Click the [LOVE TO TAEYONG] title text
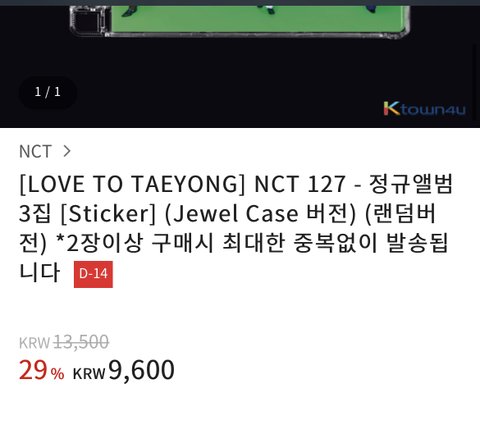This screenshot has width=480, height=425. tap(132, 184)
